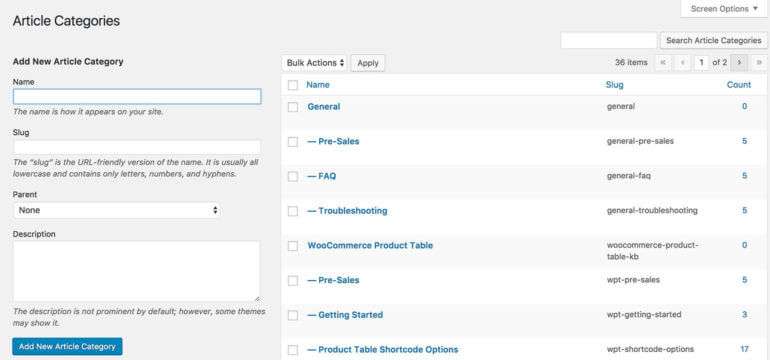Click count 5 for Troubleshooting row
The image size is (770, 360).
745,210
